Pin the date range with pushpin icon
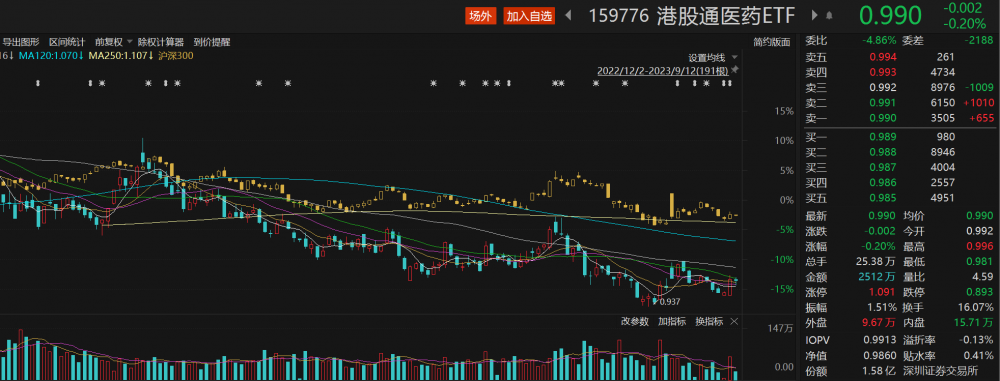The height and width of the screenshot is (381, 1000). (x=735, y=70)
